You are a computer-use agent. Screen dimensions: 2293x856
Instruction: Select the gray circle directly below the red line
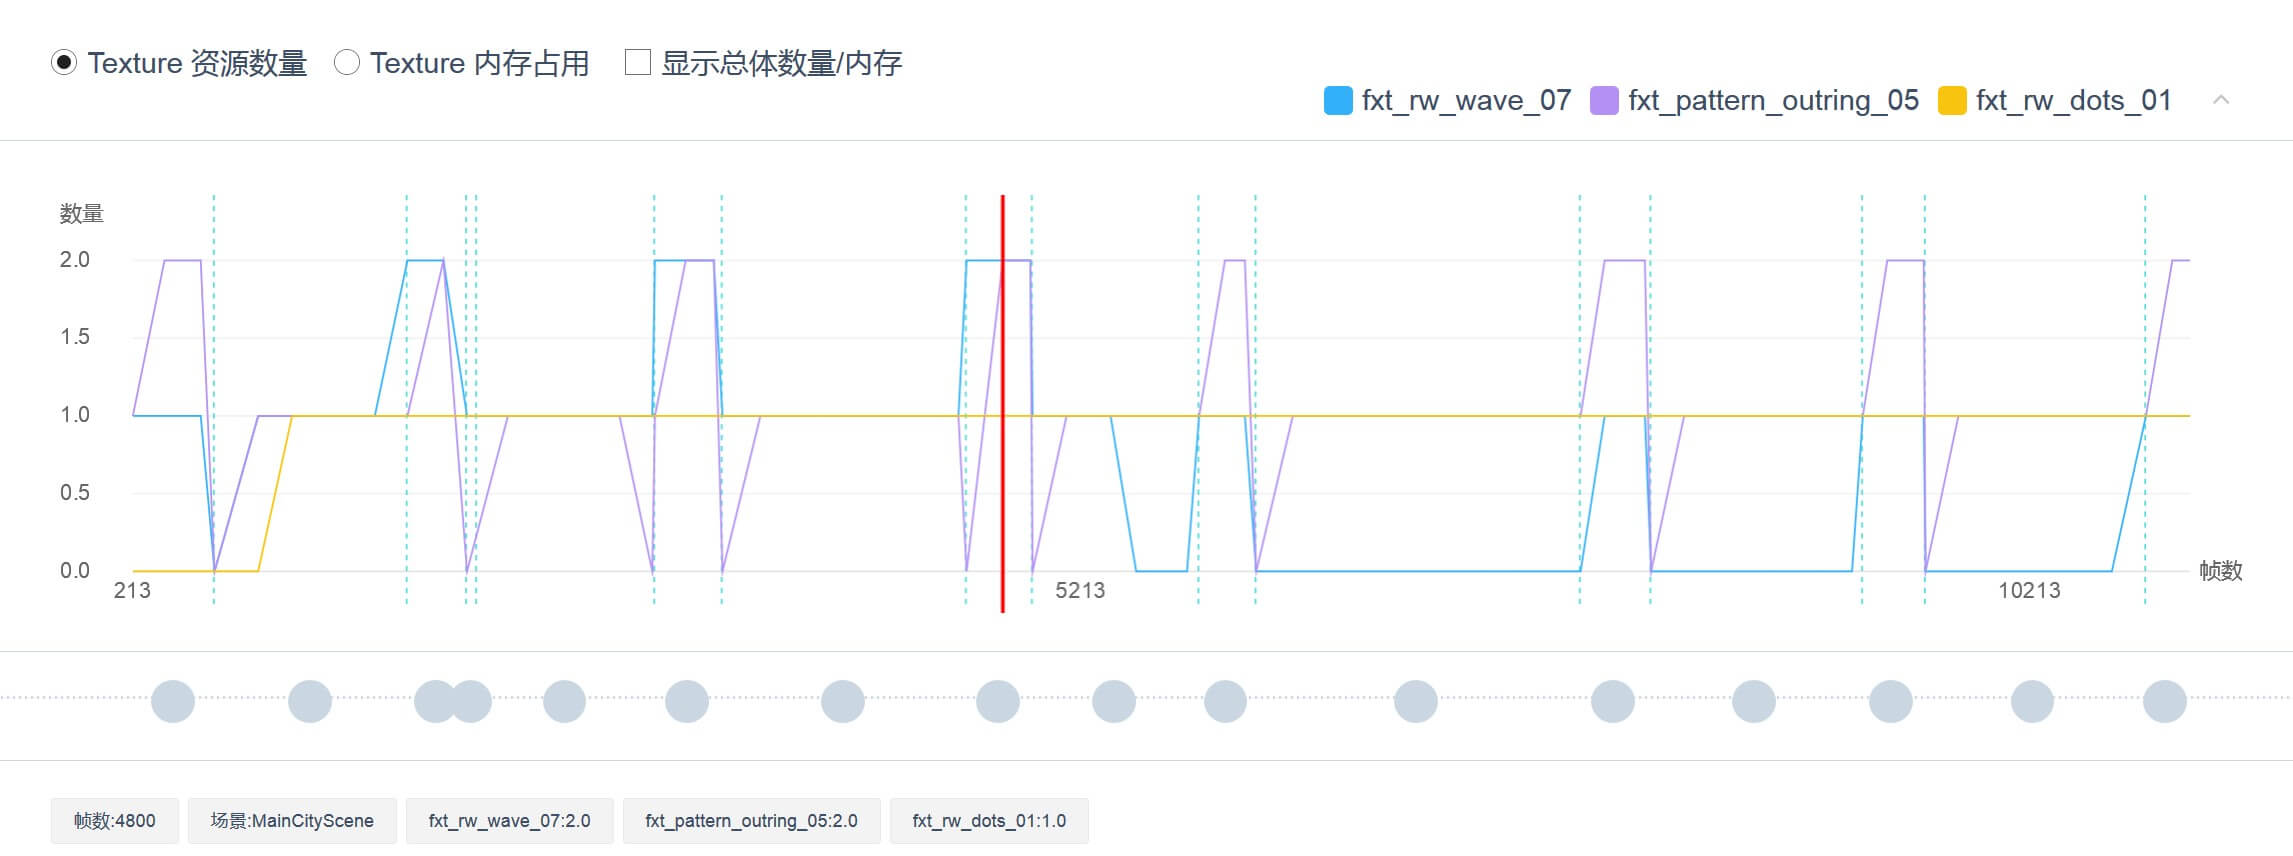[998, 701]
